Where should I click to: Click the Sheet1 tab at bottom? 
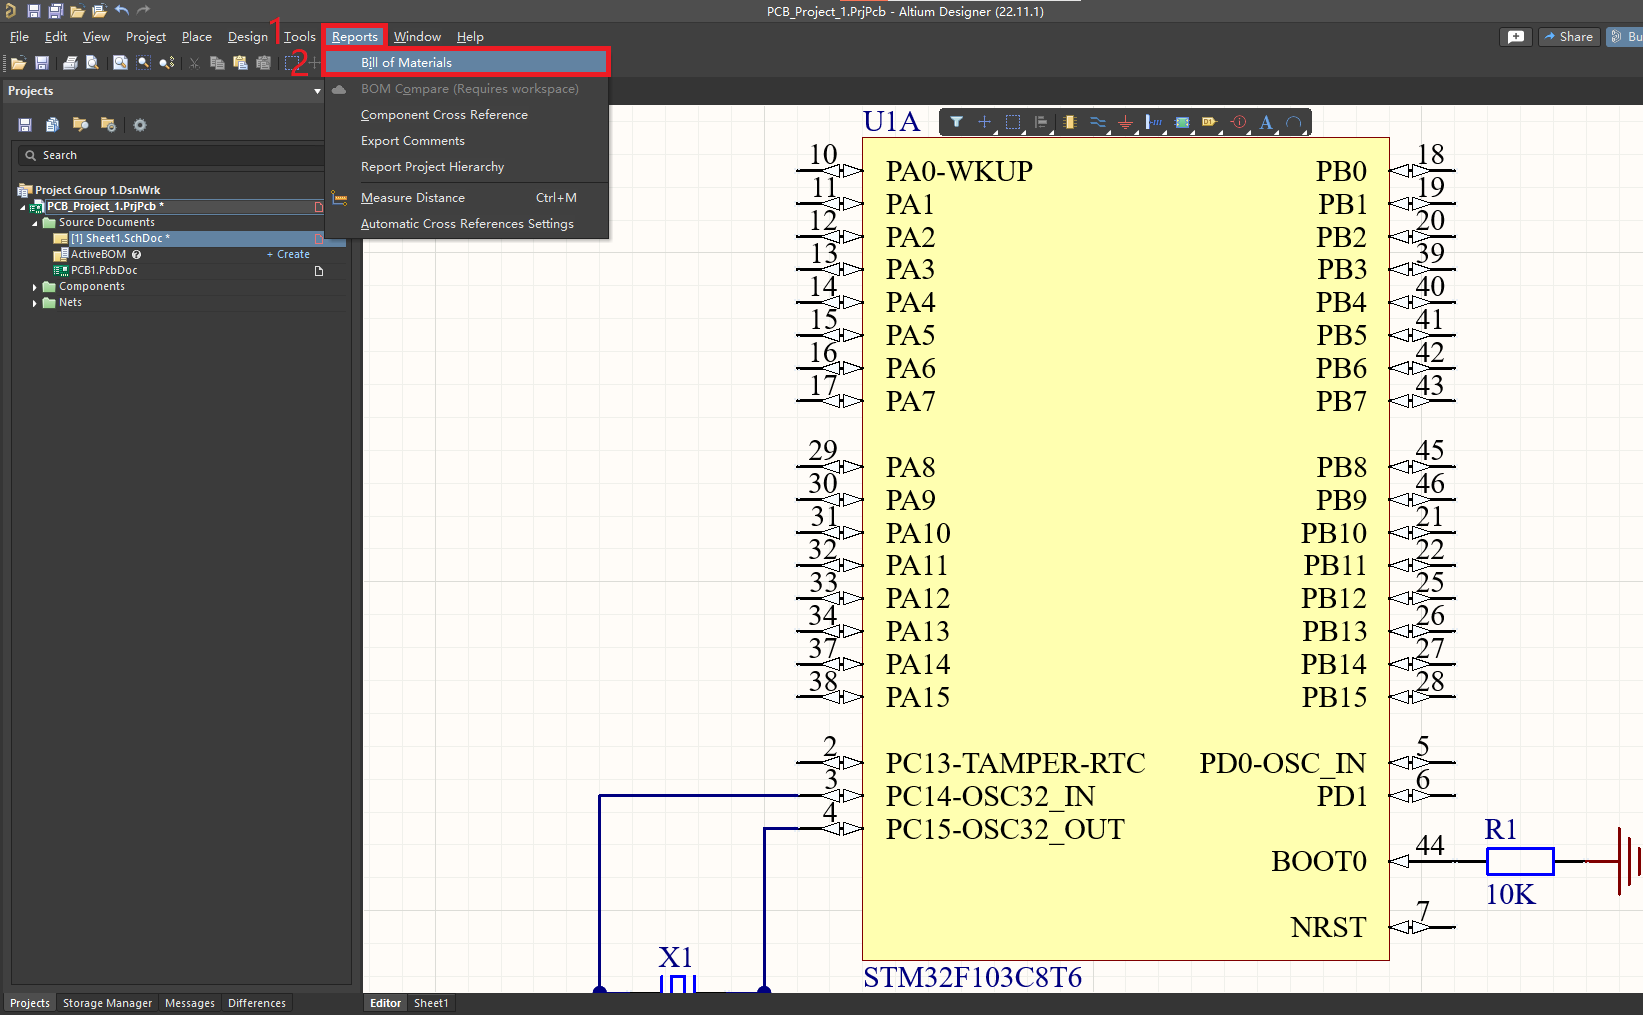pyautogui.click(x=431, y=1003)
